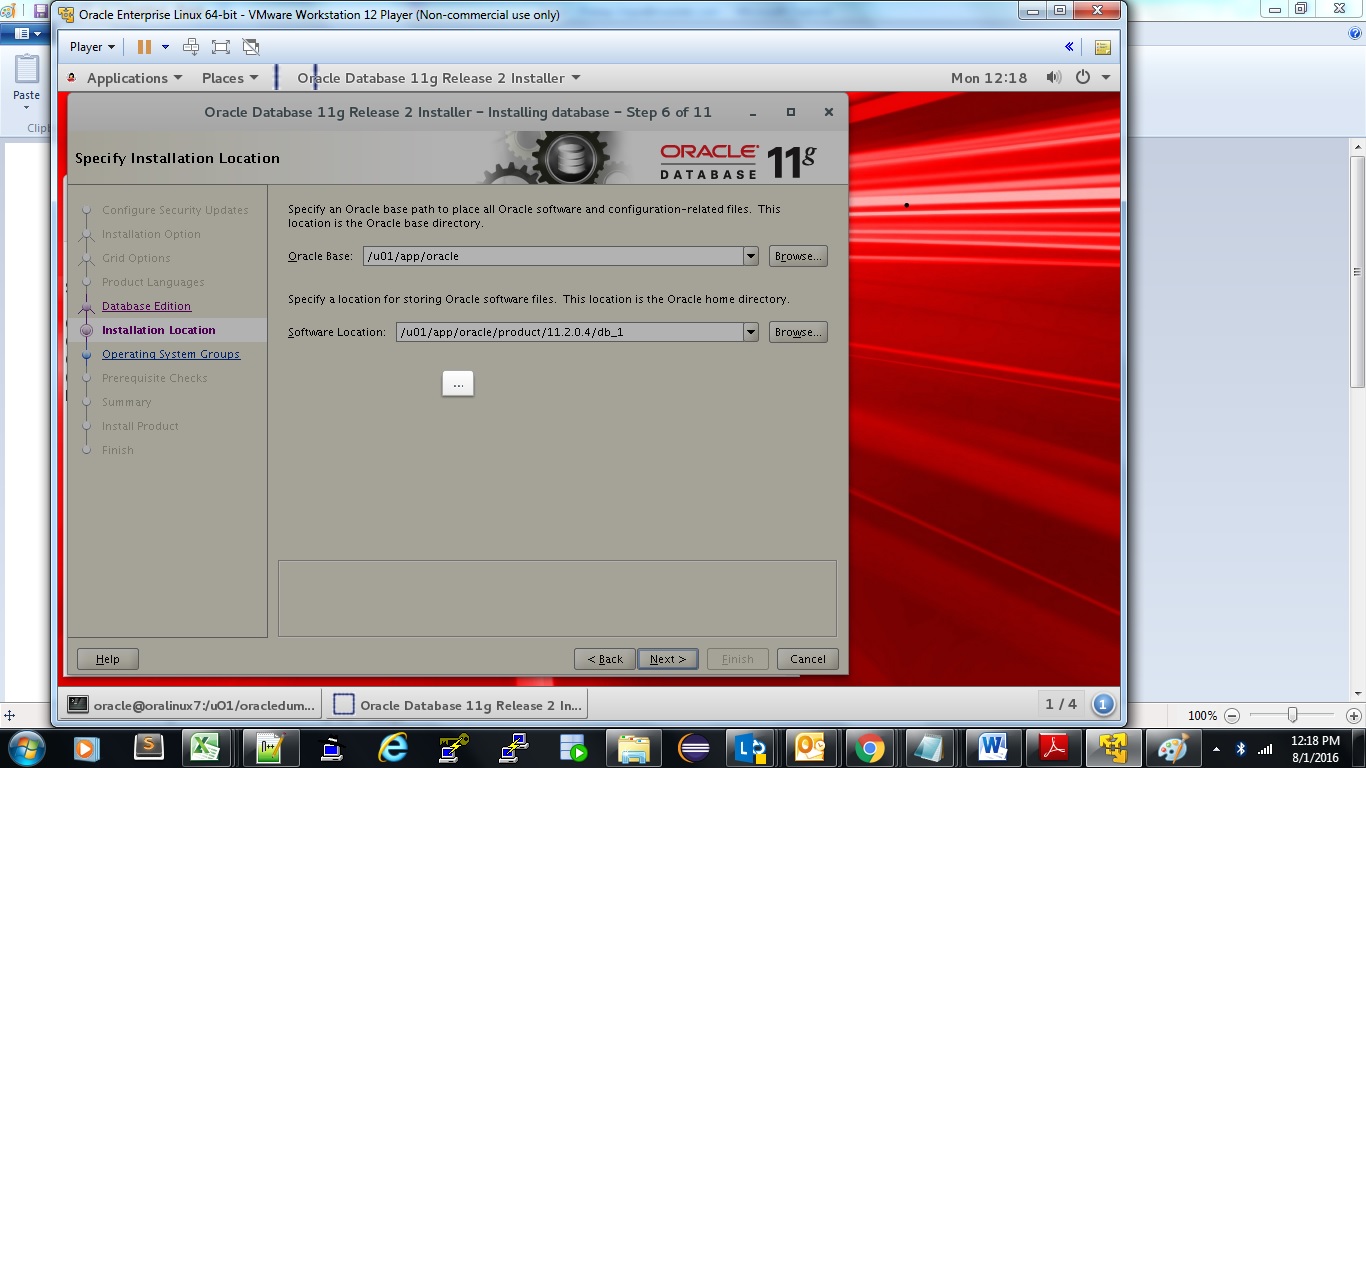This screenshot has width=1366, height=1268.
Task: Open the Places menu
Action: tap(229, 78)
